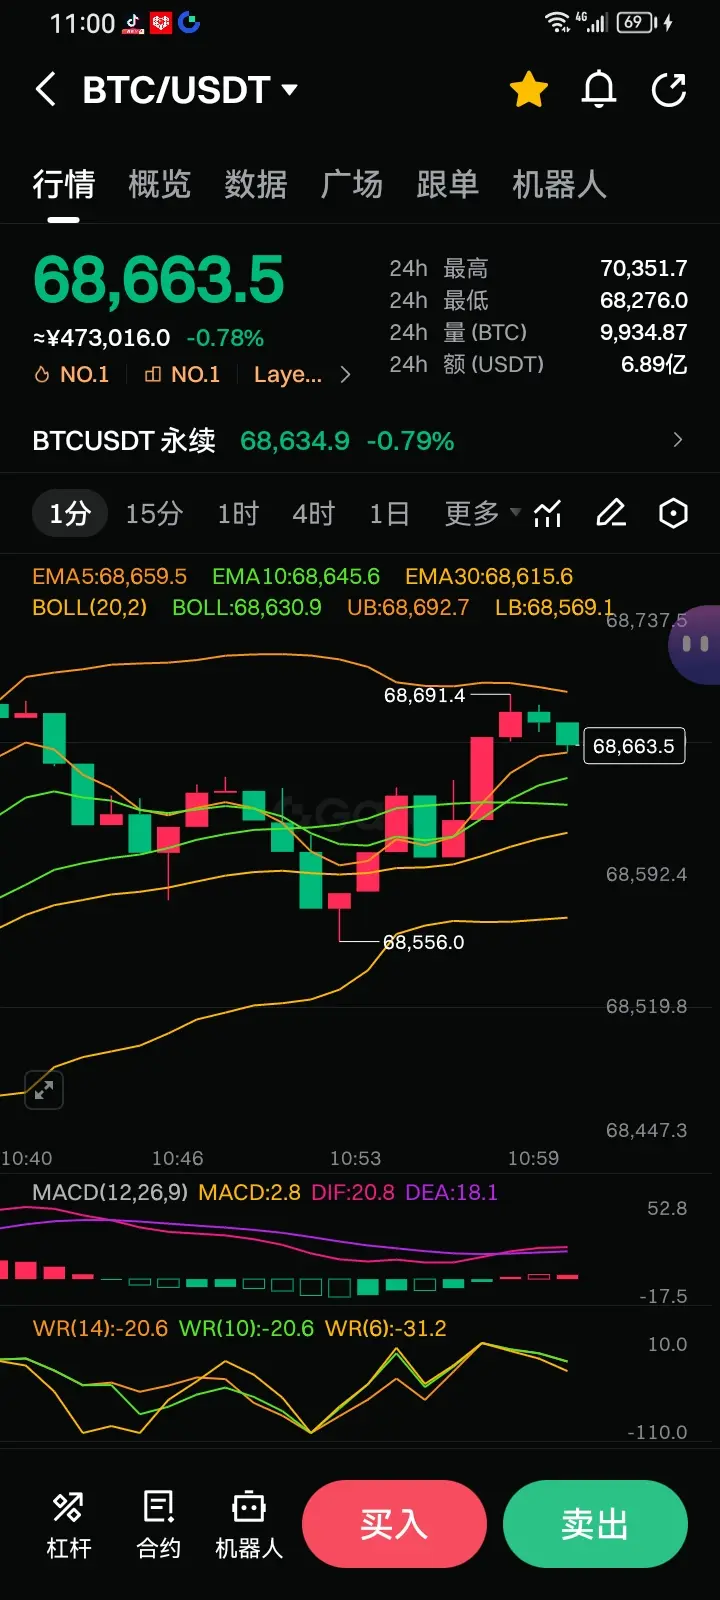Switch to the 概览 tab
The width and height of the screenshot is (720, 1600).
point(160,184)
